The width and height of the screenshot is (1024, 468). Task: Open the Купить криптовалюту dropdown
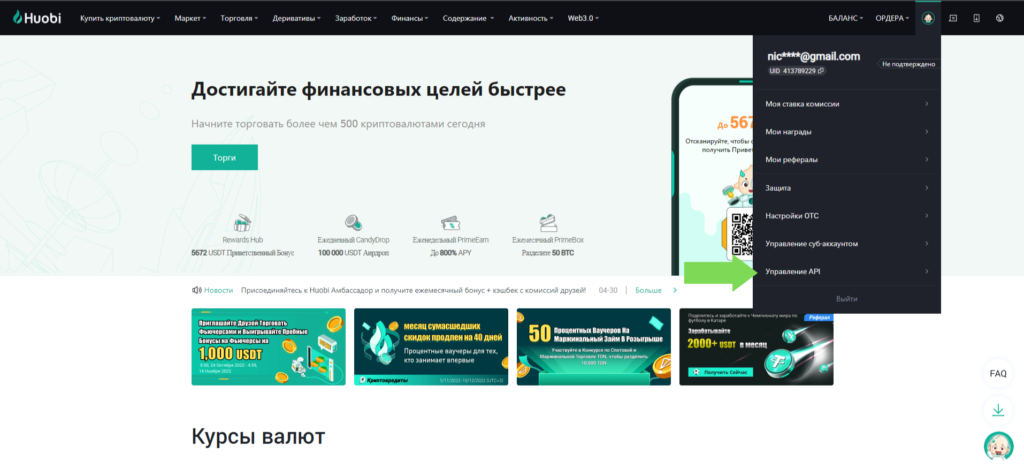[x=119, y=18]
